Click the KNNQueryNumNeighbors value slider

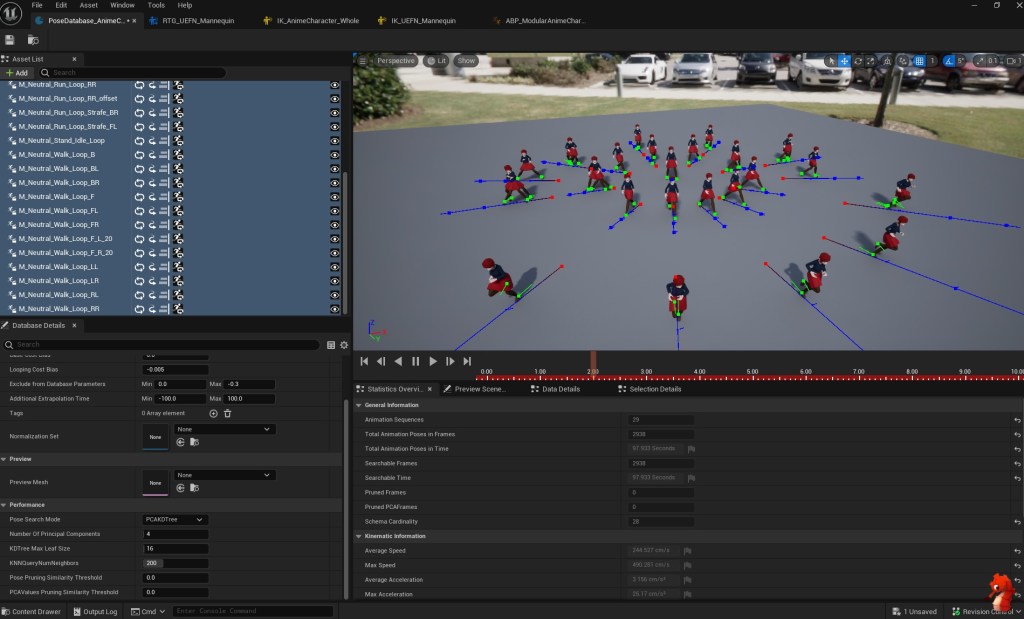coord(175,563)
